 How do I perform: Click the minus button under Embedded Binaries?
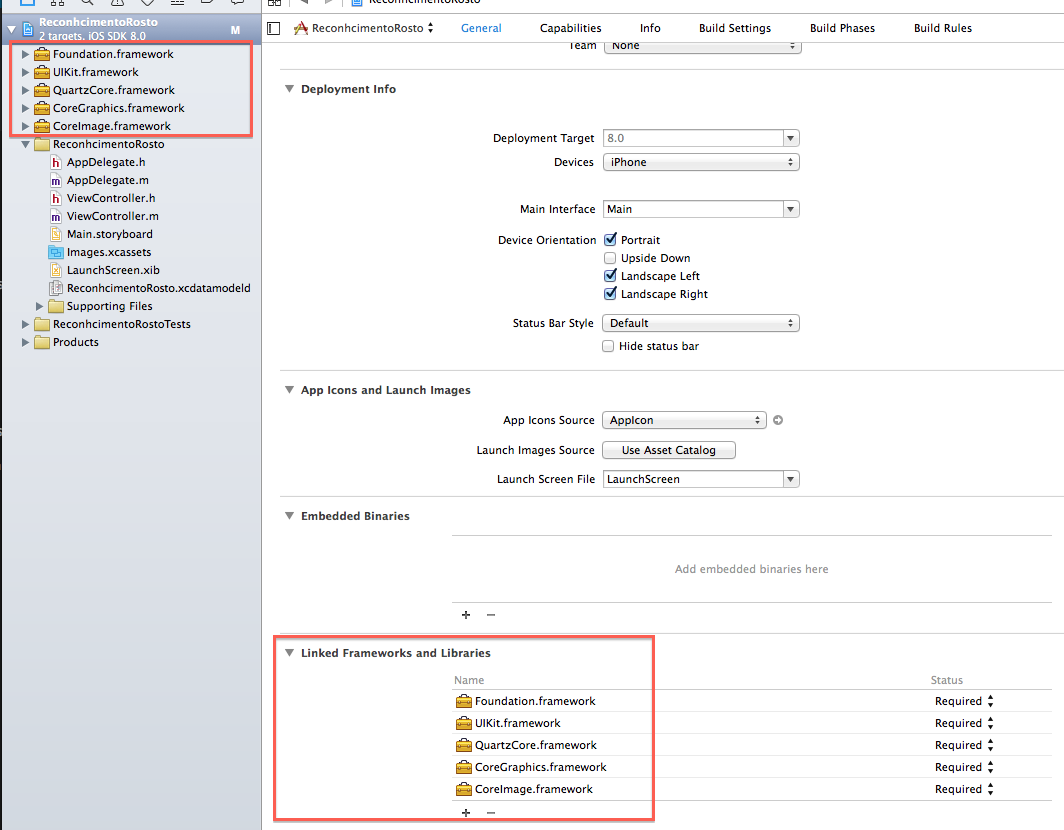(491, 615)
